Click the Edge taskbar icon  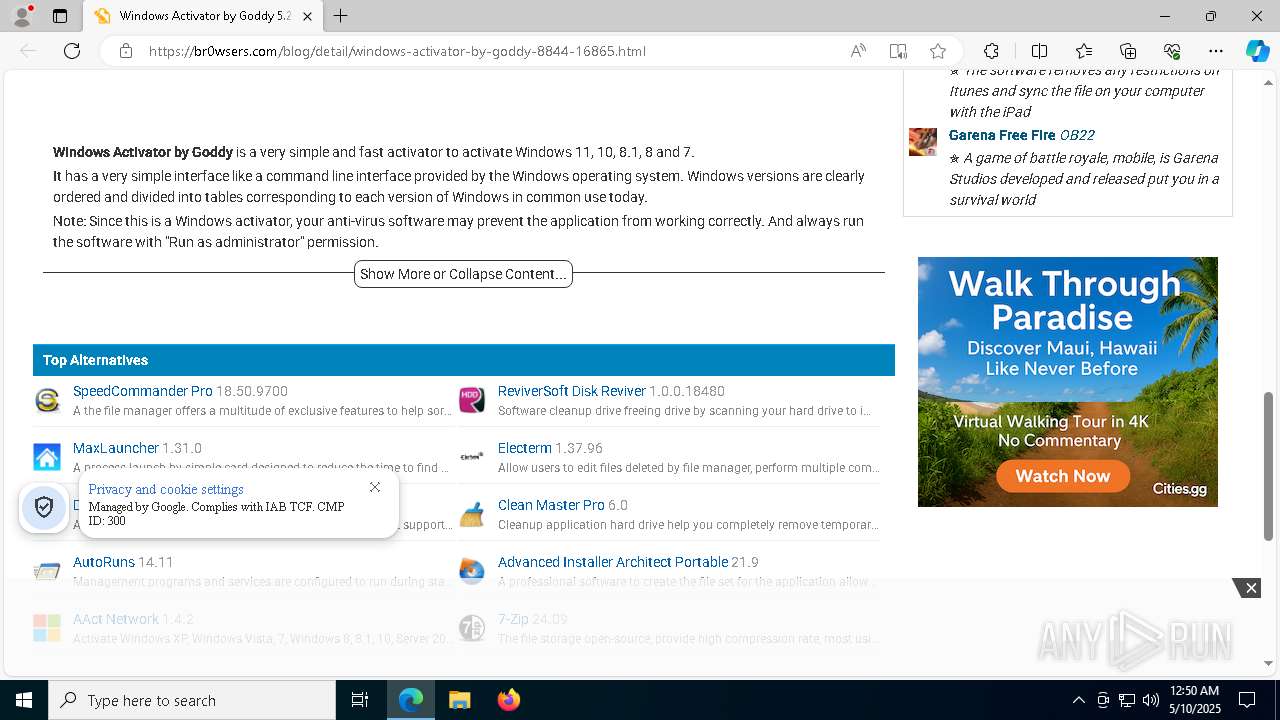(411, 700)
